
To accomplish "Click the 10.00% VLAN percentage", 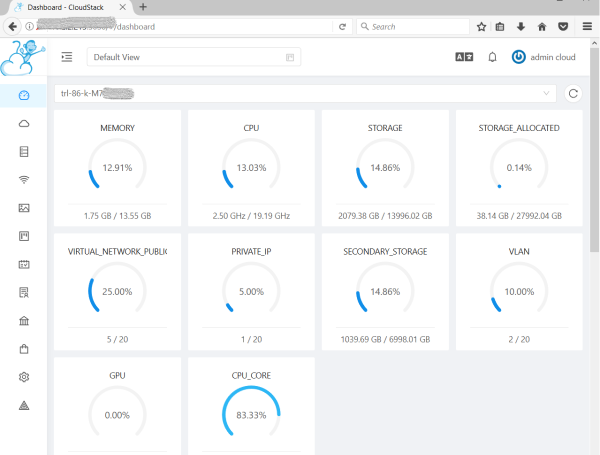I will point(519,292).
